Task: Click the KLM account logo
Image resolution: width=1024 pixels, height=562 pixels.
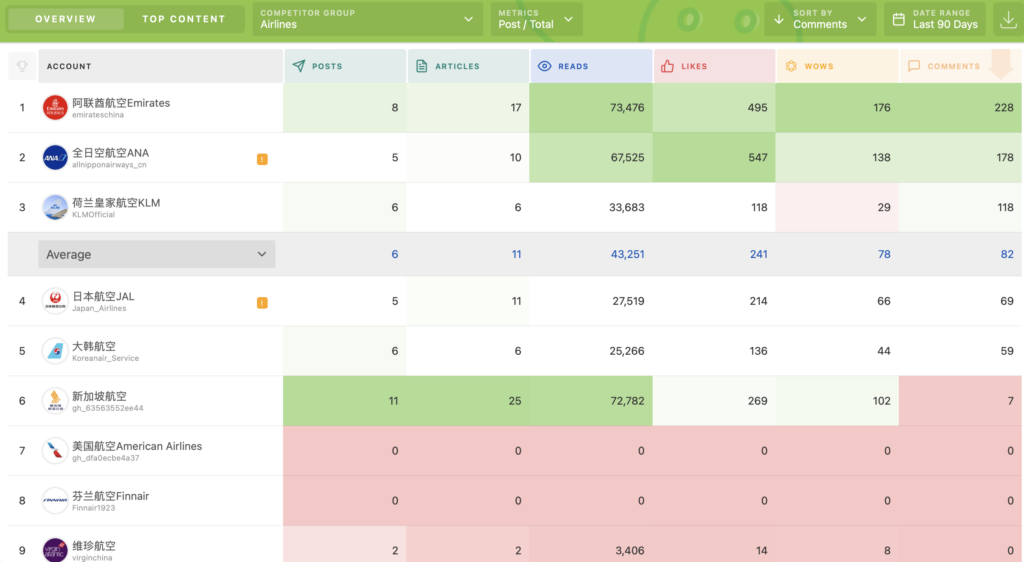Action: [x=55, y=207]
